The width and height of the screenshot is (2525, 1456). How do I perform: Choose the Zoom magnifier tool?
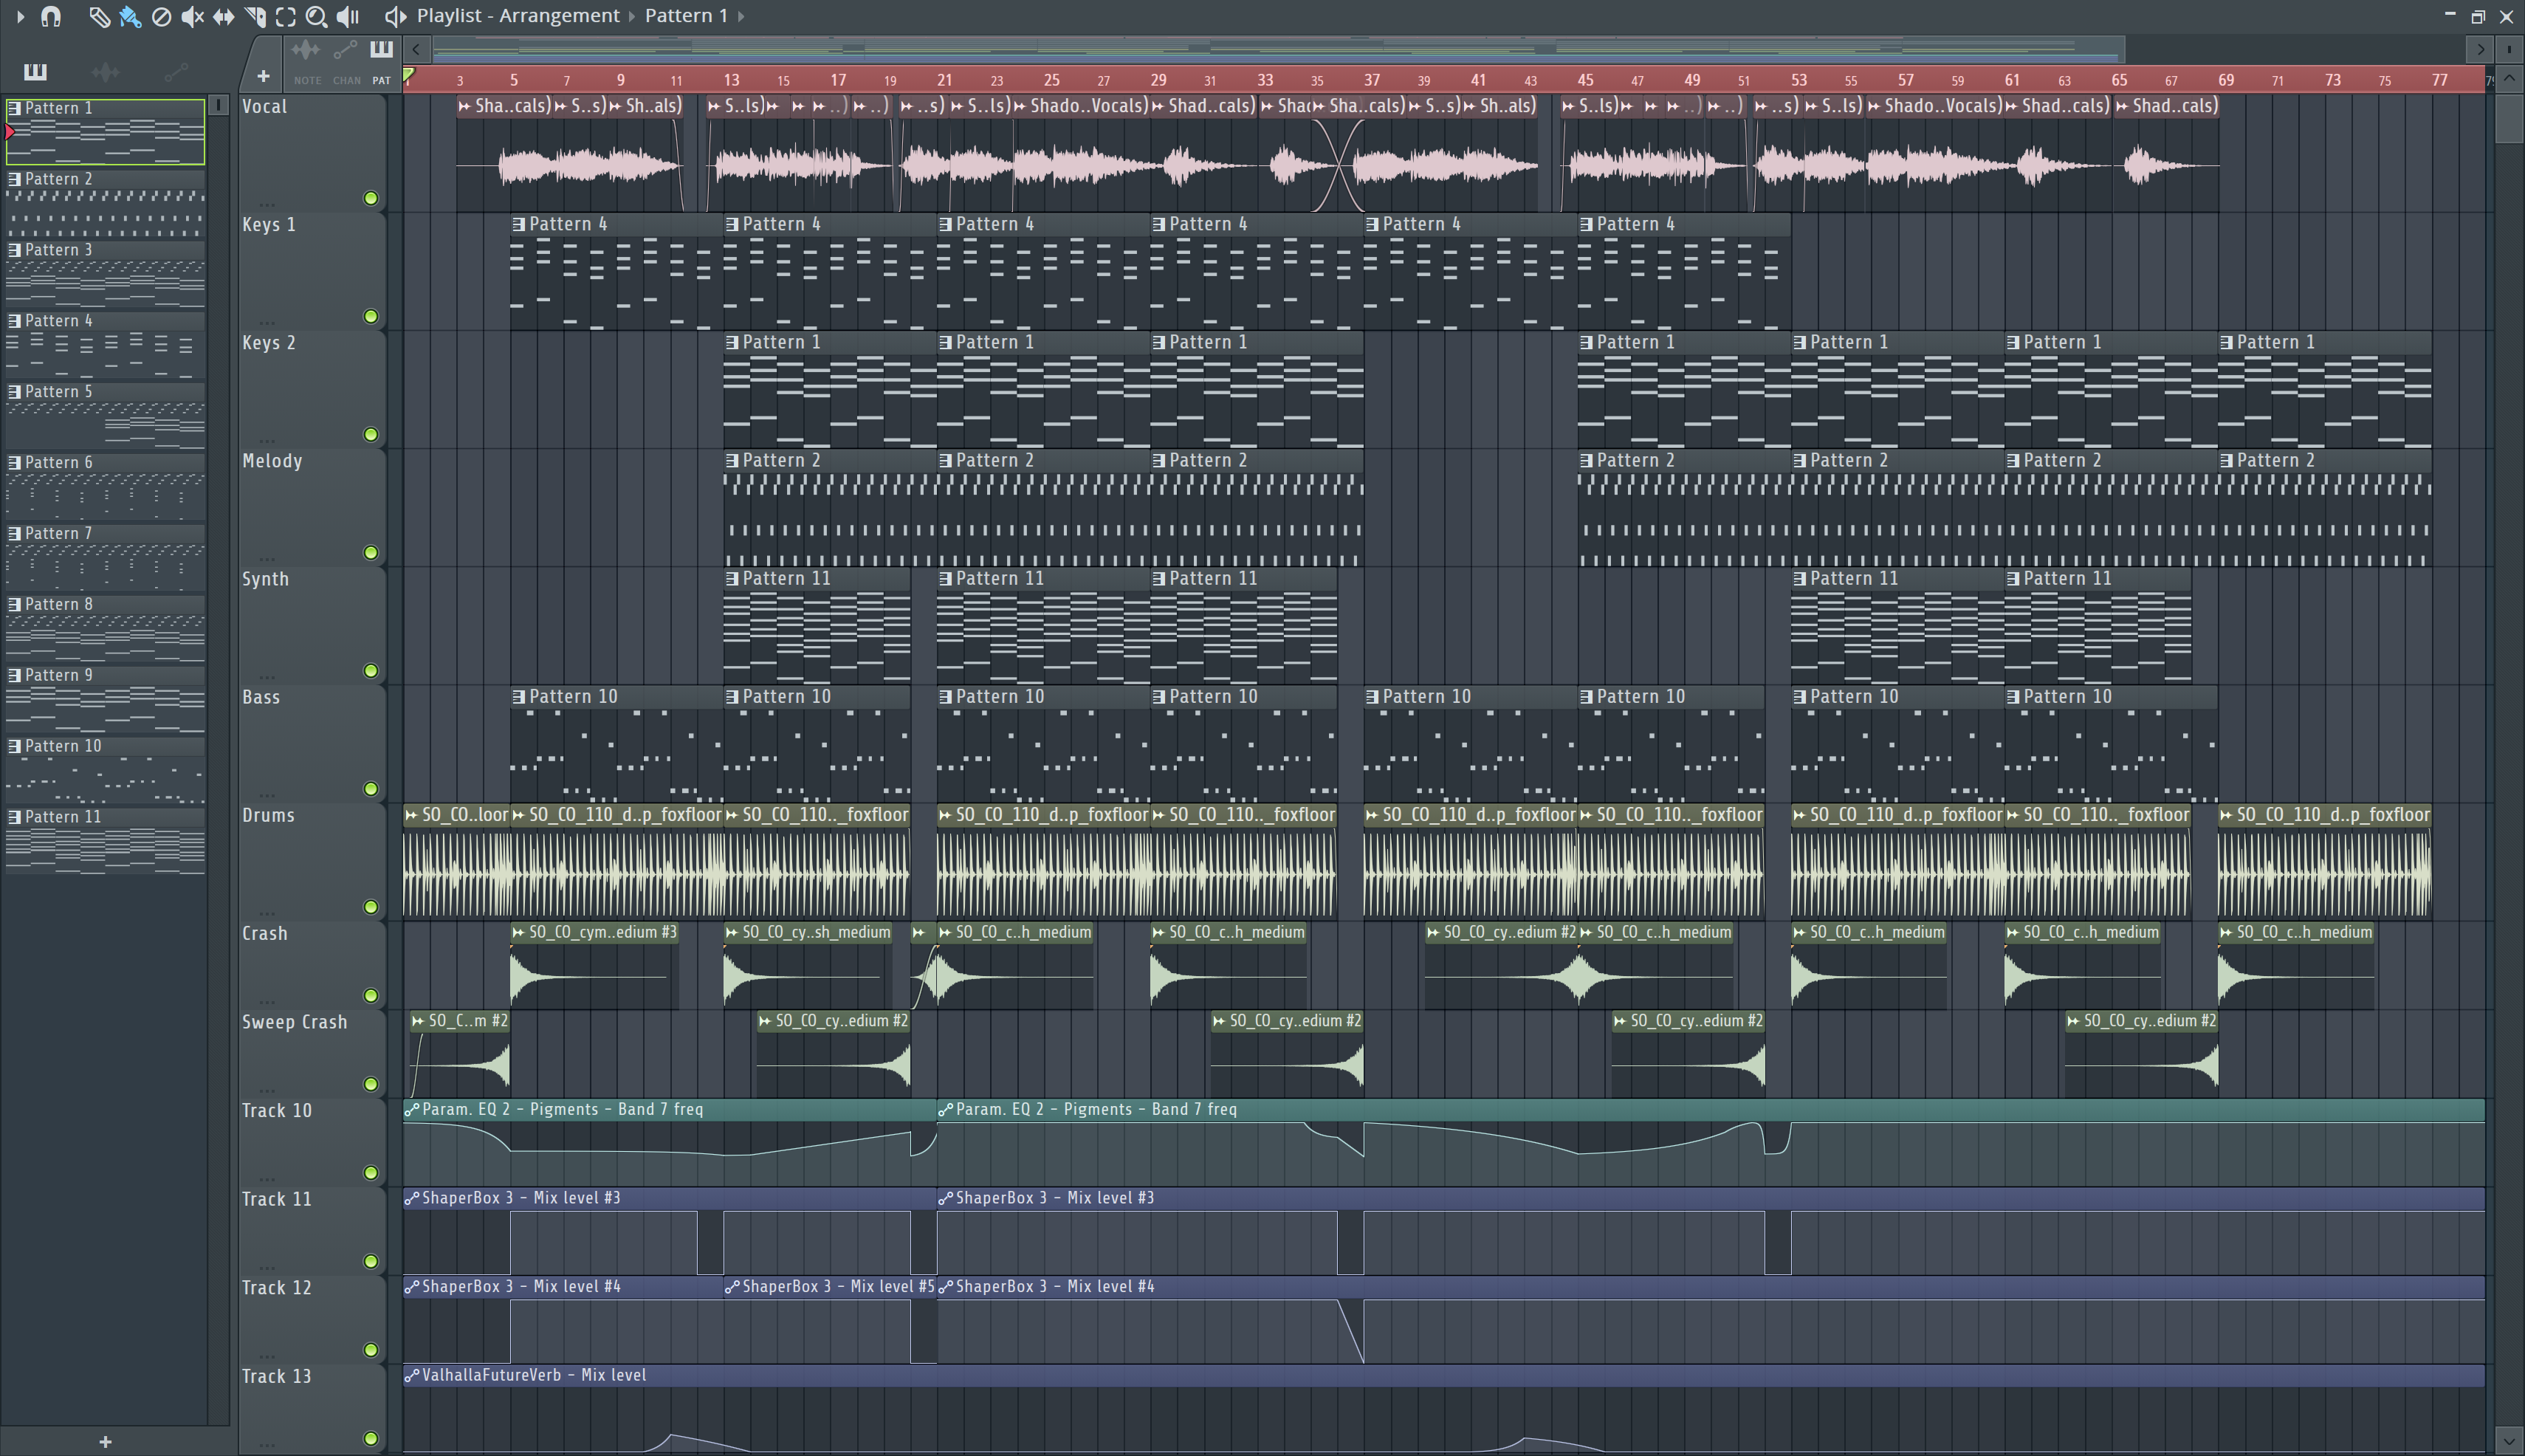point(316,17)
